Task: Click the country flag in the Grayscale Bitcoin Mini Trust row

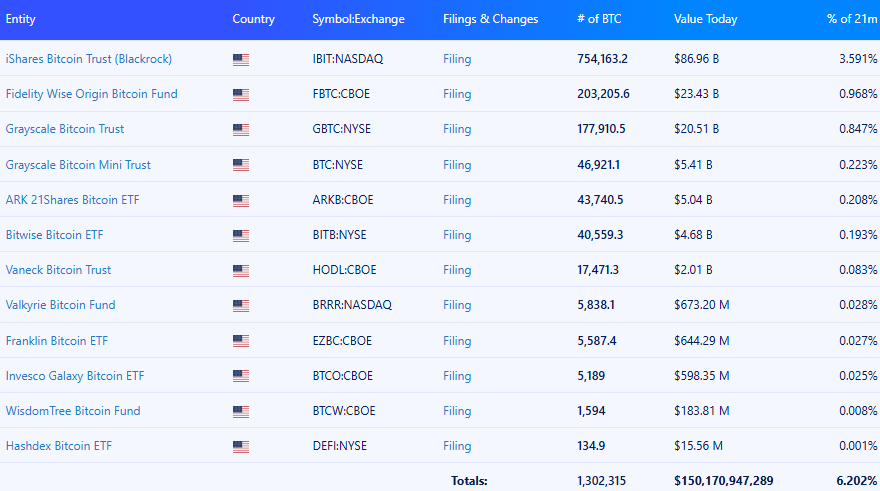Action: pyautogui.click(x=240, y=165)
